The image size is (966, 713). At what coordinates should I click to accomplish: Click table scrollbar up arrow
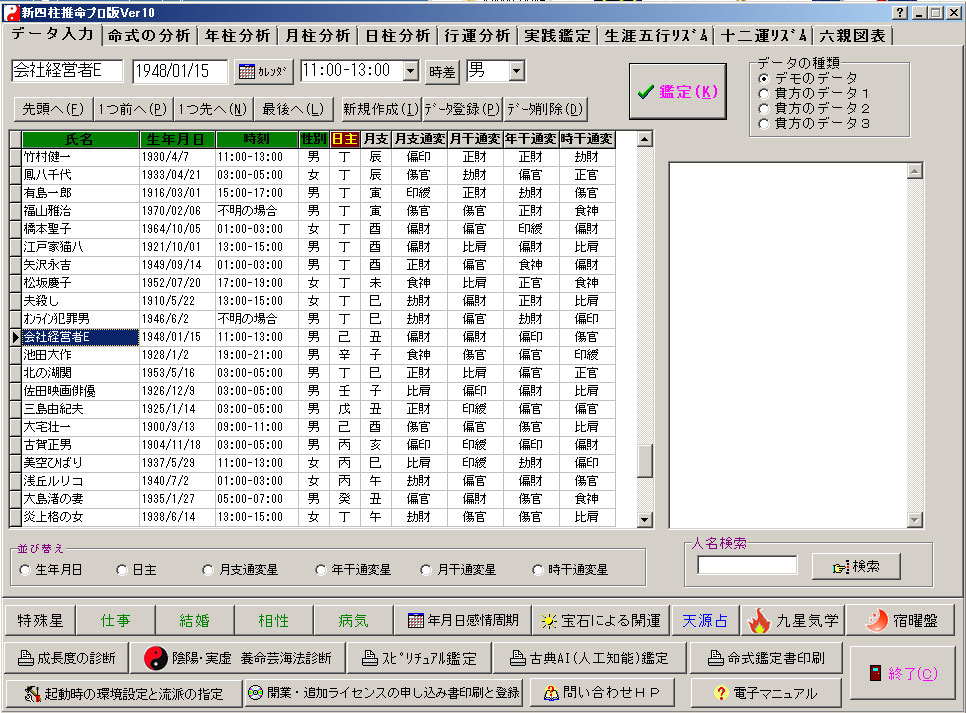click(x=644, y=139)
